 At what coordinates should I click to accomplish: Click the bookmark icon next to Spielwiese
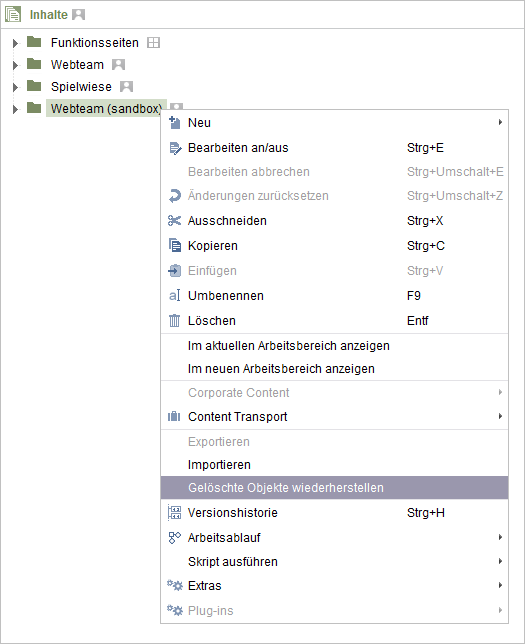127,86
